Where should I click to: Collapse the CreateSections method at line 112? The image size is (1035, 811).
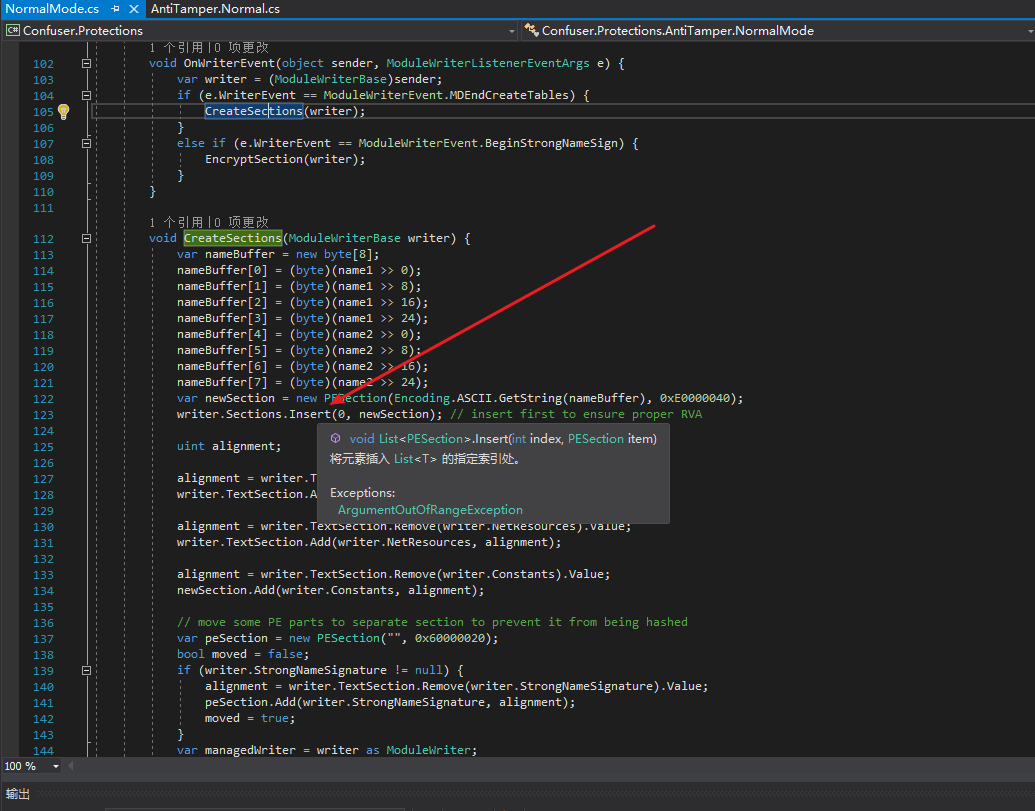86,238
